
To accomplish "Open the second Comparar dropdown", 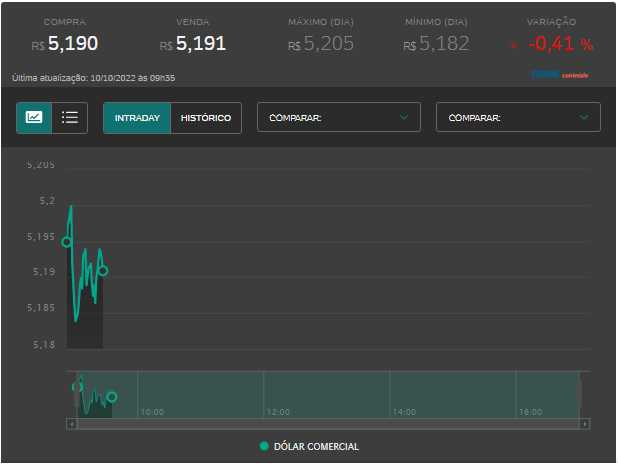I will pyautogui.click(x=518, y=117).
